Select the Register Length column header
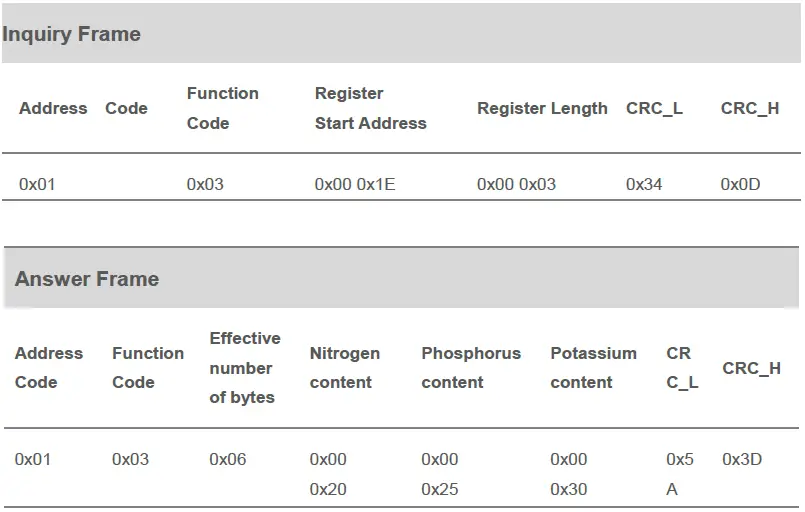The image size is (805, 512). 542,108
